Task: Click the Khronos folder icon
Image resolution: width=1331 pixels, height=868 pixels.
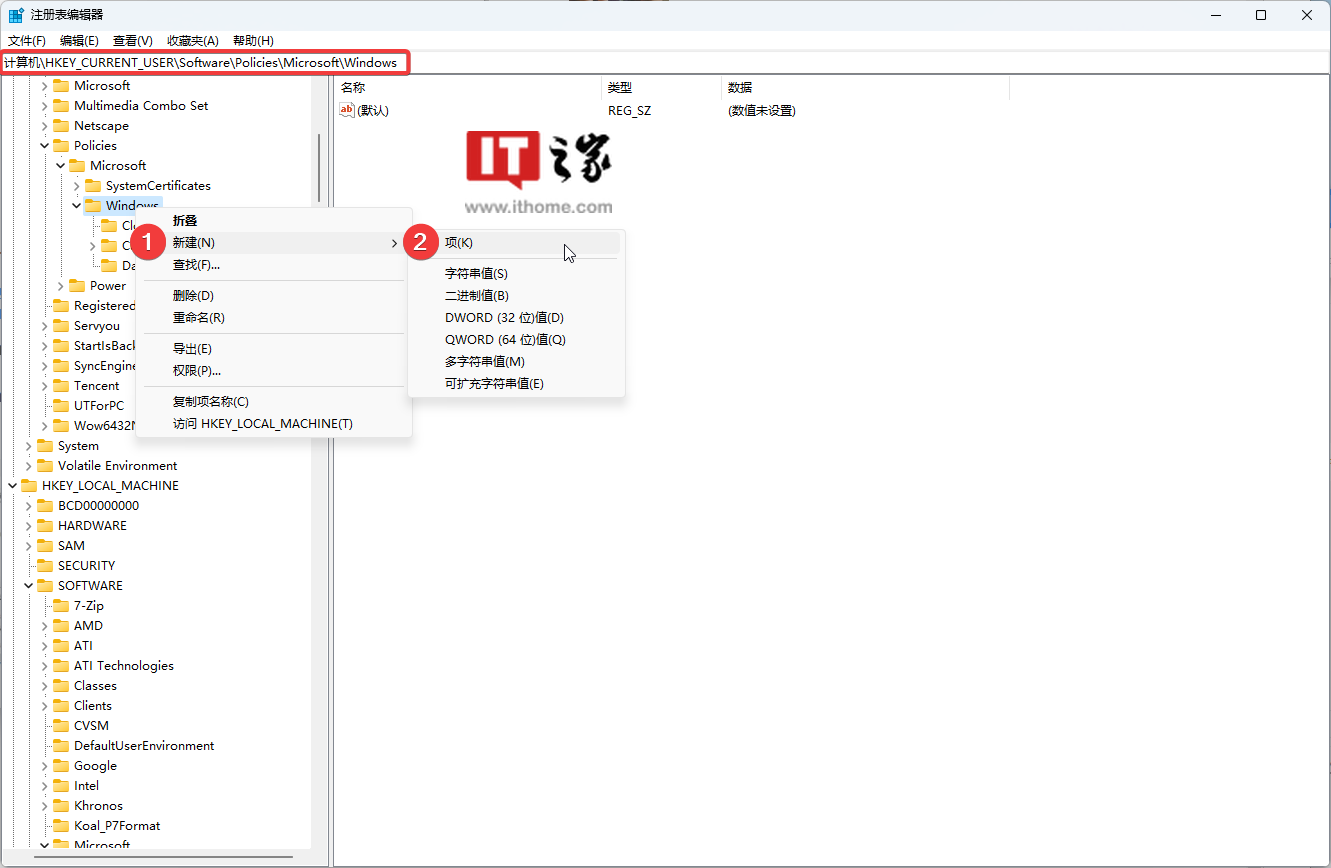Action: pyautogui.click(x=61, y=806)
